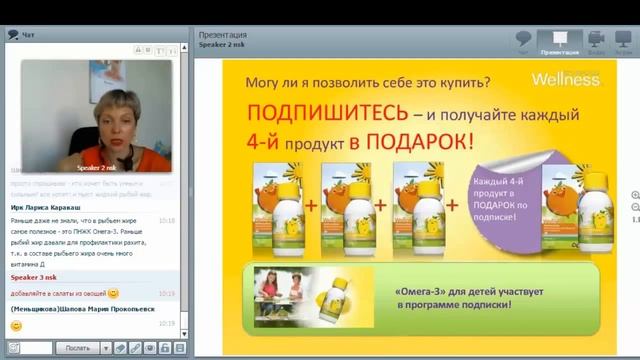The height and width of the screenshot is (360, 640).
Task: Click the ПОДПИШИТЕСЬ heading on the slide
Action: pyautogui.click(x=328, y=113)
